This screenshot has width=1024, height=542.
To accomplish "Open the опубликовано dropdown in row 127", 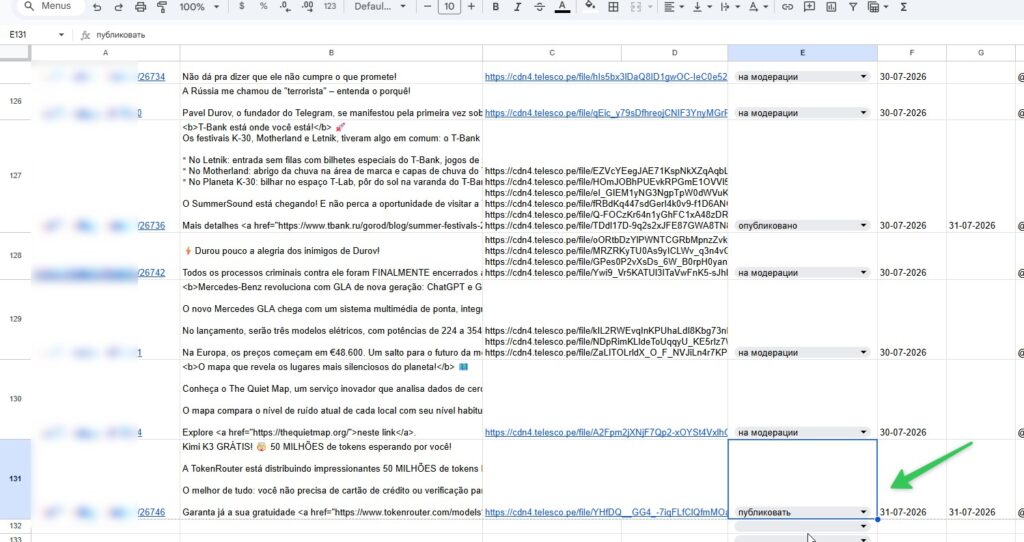I will pos(863,225).
